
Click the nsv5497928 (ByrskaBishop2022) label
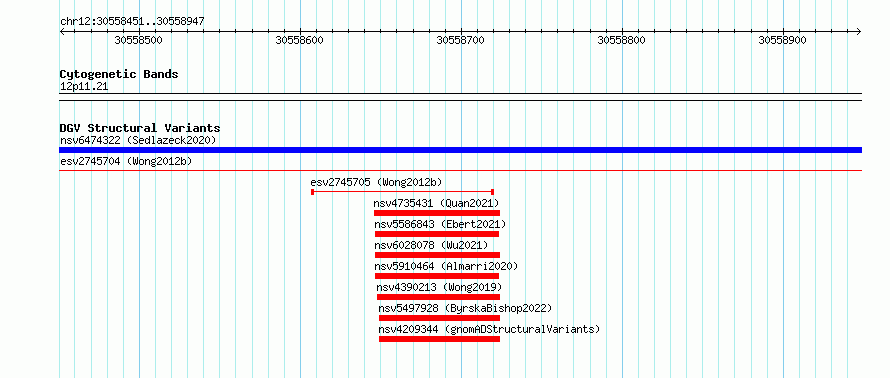point(465,309)
